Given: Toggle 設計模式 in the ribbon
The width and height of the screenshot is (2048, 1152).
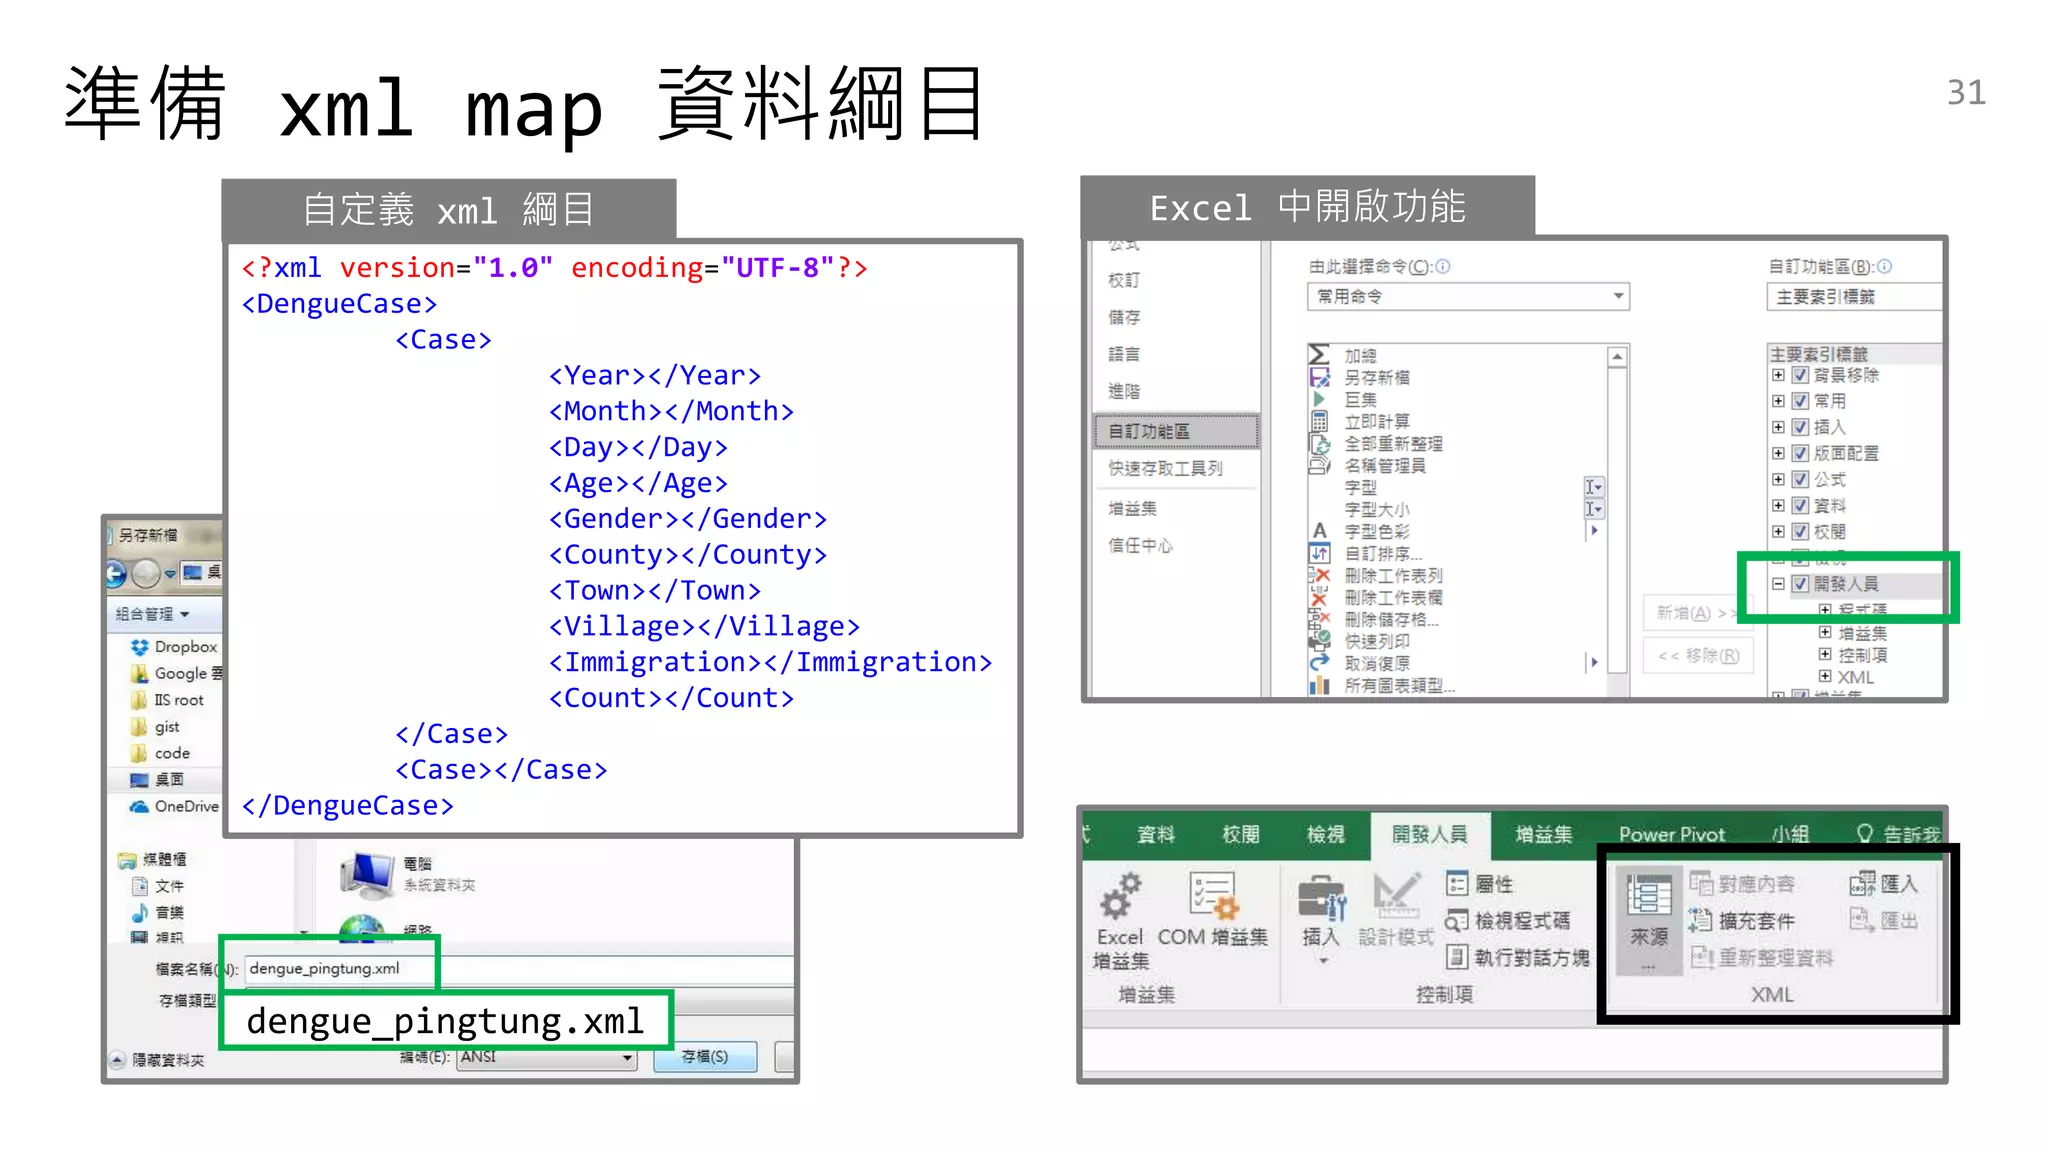Looking at the screenshot, I should tap(1396, 908).
